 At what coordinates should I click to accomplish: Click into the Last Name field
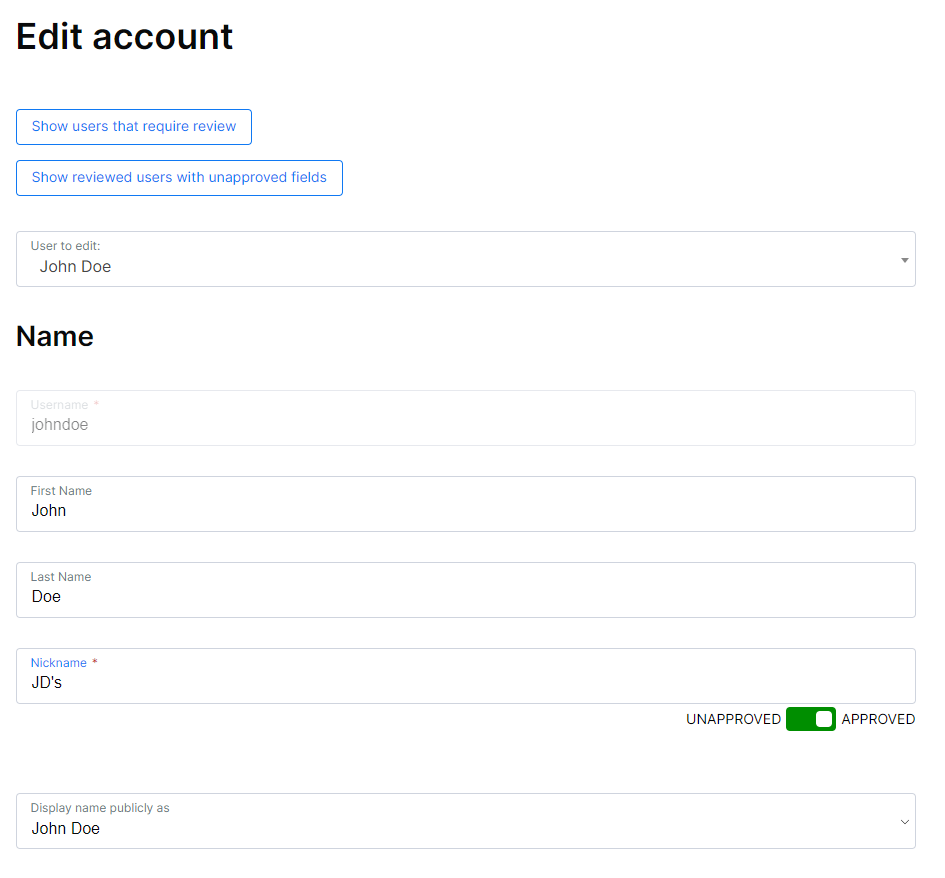(466, 590)
